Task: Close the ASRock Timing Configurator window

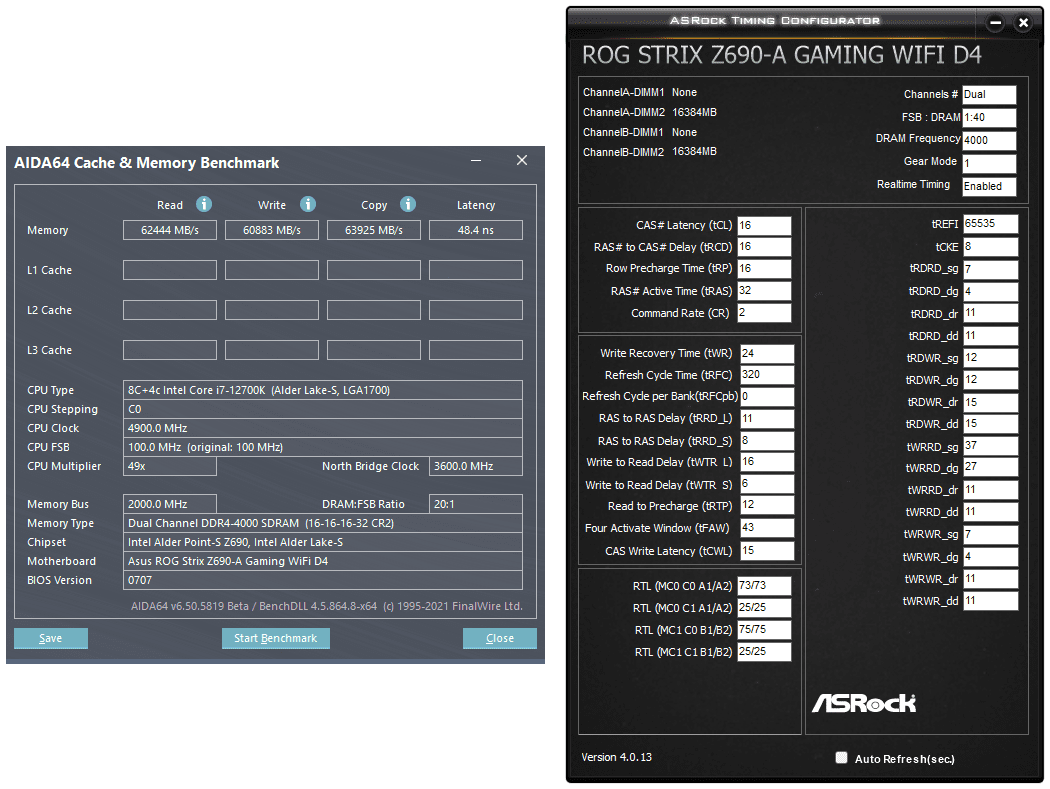Action: click(x=1023, y=23)
